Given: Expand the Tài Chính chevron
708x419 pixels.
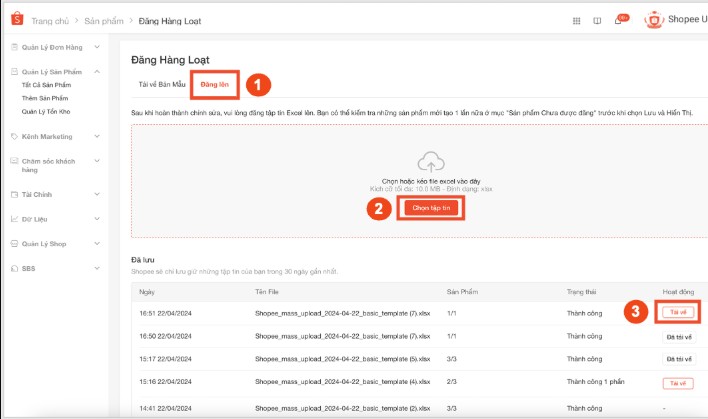Looking at the screenshot, I should click(x=97, y=194).
